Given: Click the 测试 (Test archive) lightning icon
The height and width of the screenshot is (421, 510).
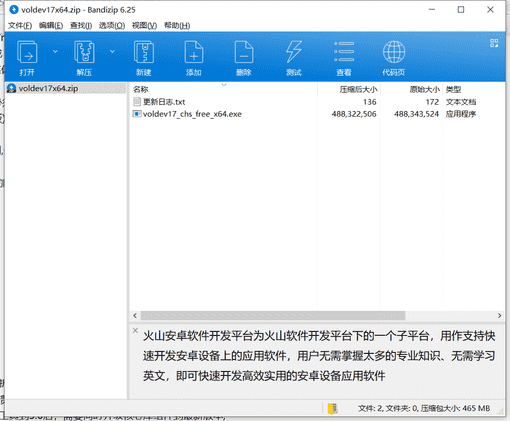Looking at the screenshot, I should (294, 52).
